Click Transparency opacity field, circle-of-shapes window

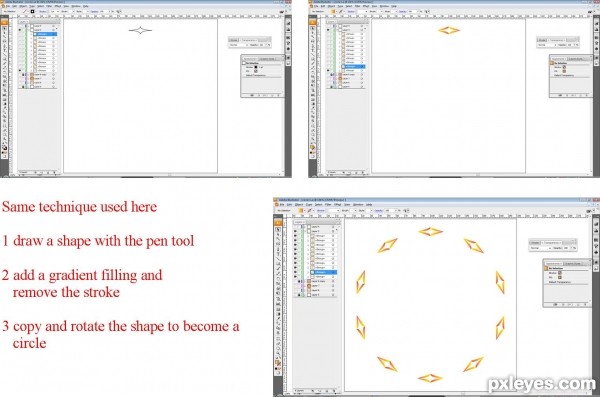pos(566,248)
